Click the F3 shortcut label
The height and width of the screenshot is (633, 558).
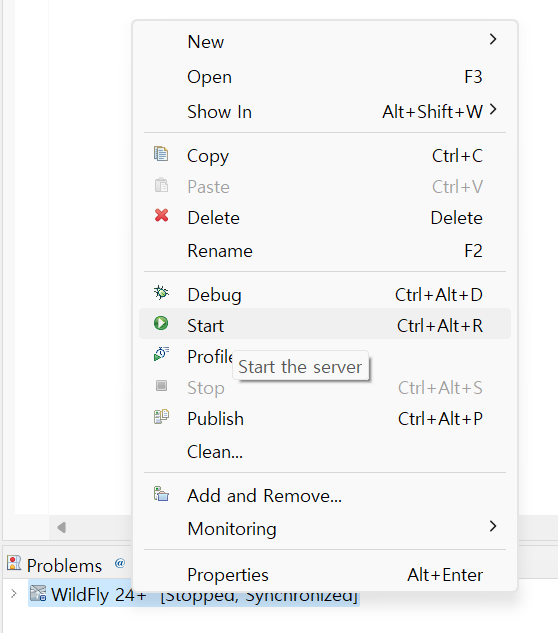(x=473, y=77)
